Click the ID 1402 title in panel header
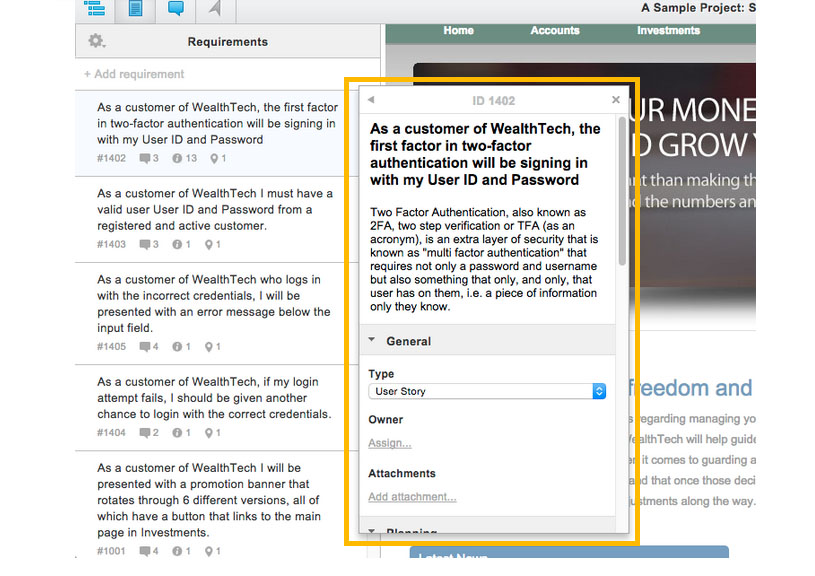Screen dimensions: 815x576 click(x=493, y=100)
